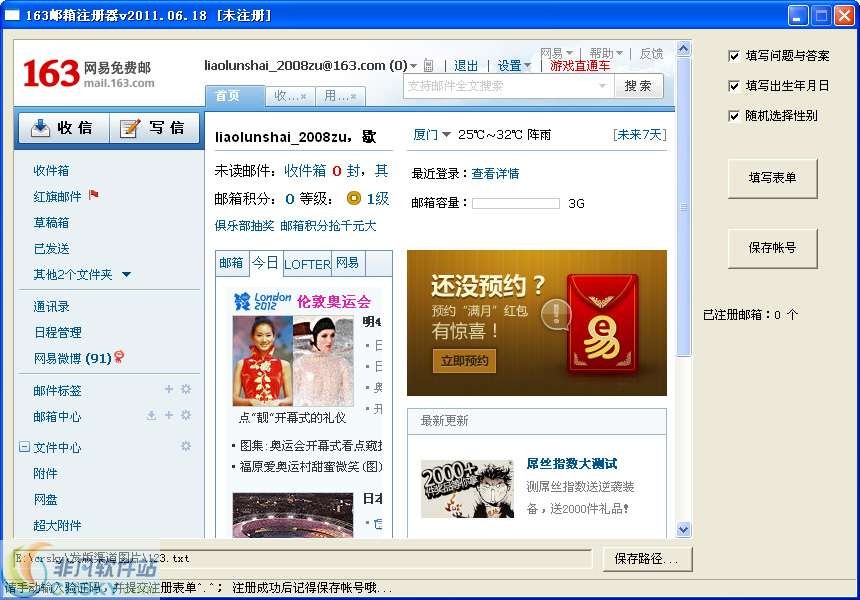Click the gear icon in 邮箱中心 row
This screenshot has height=600, width=860.
coord(186,415)
